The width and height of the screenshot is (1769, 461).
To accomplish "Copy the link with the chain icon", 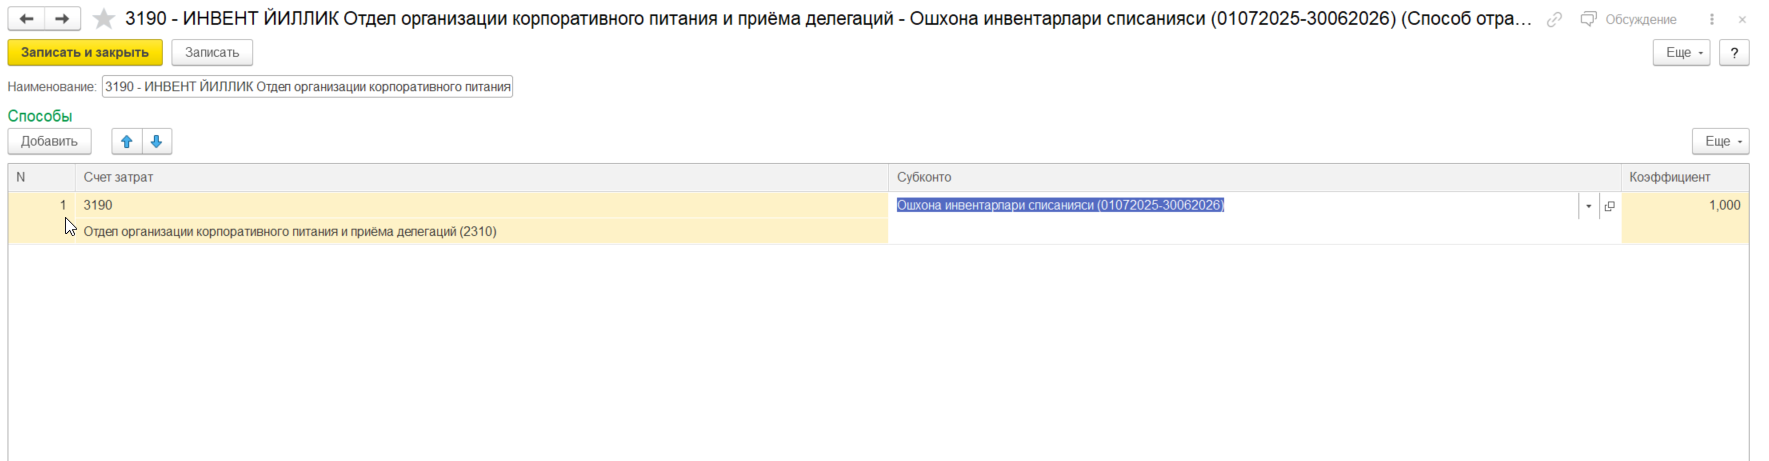I will tap(1554, 19).
